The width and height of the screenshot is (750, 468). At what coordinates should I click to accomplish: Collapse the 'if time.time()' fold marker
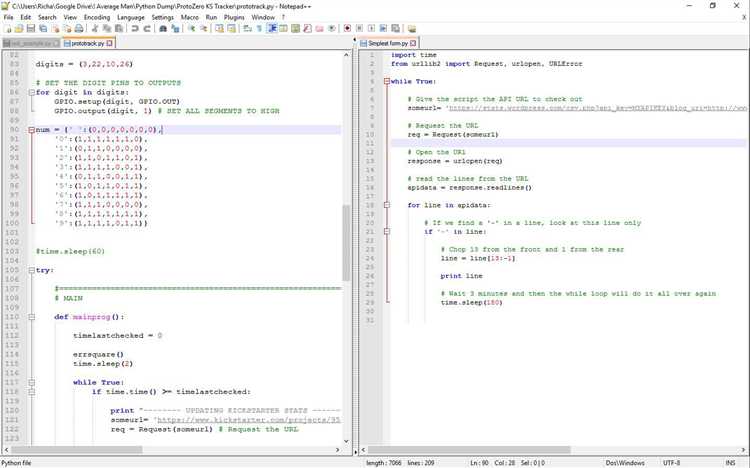(32, 391)
